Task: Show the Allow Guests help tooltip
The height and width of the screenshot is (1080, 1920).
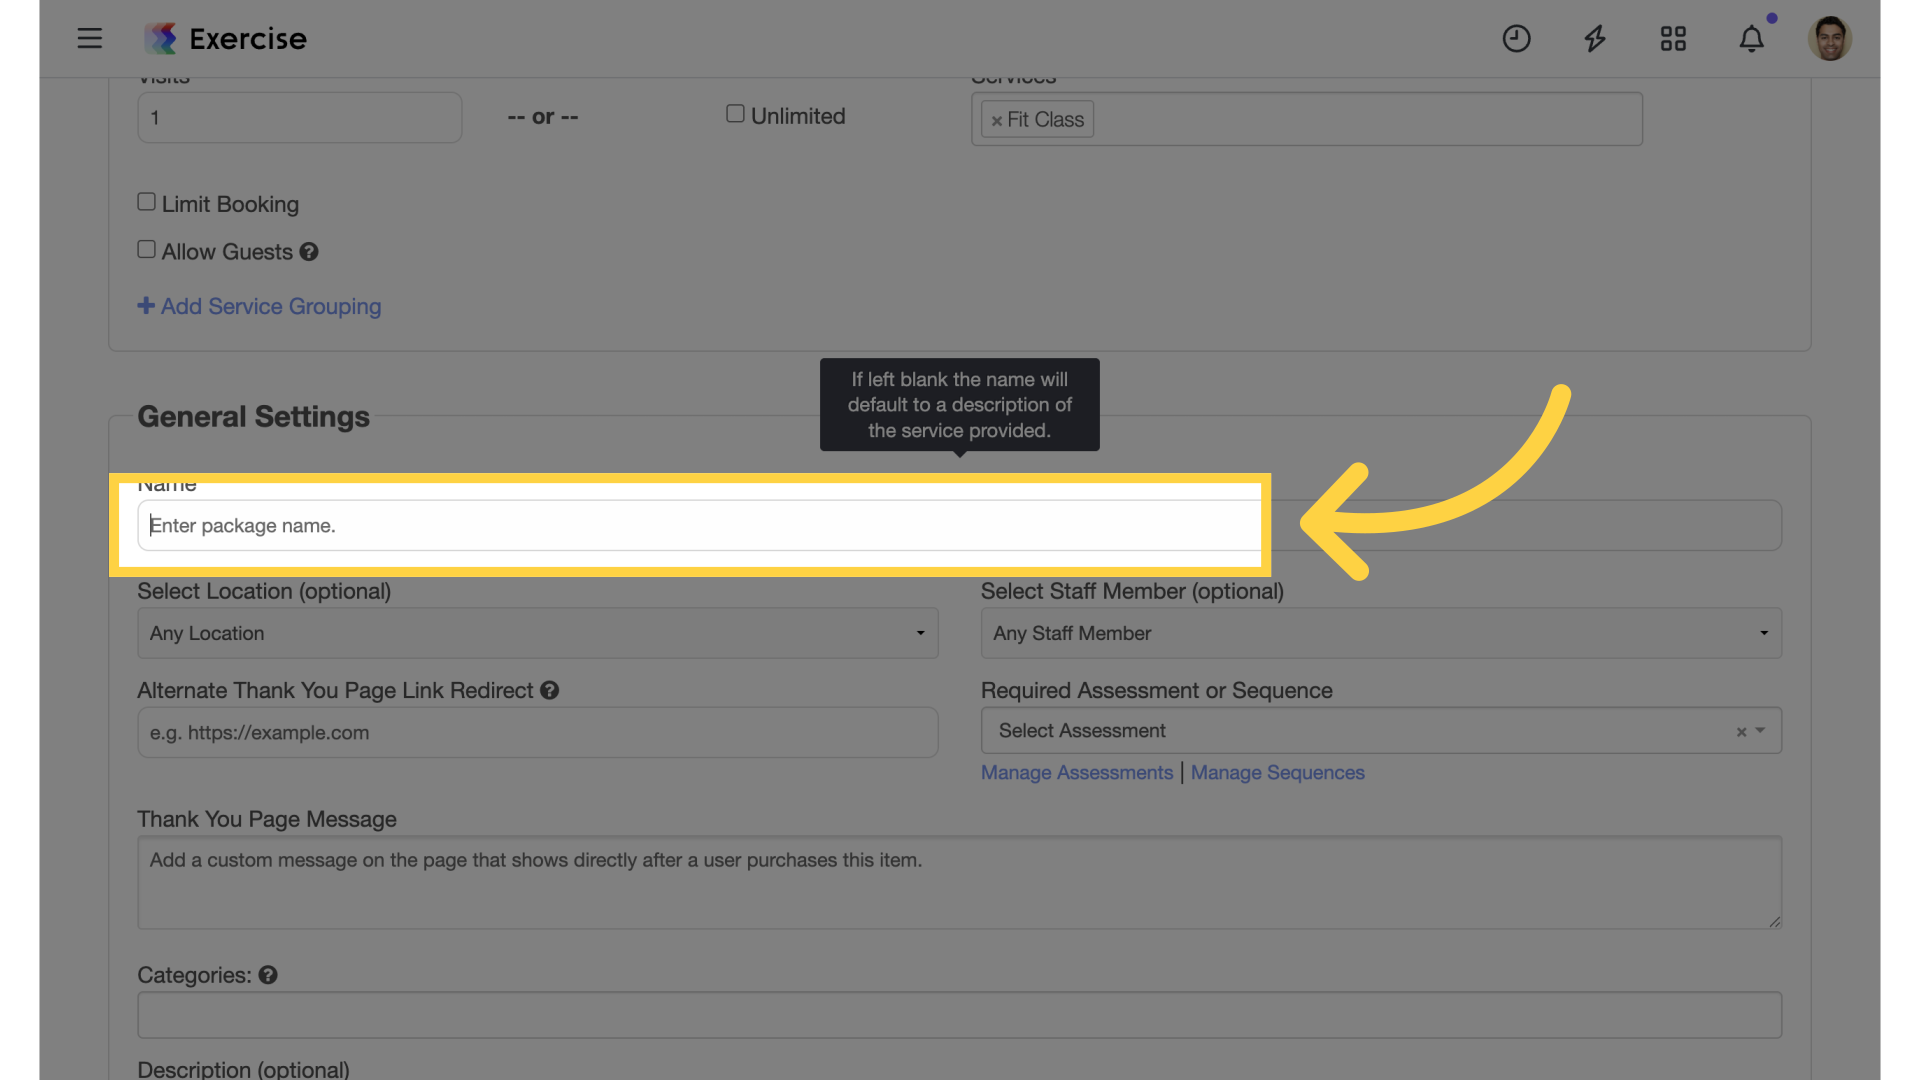Action: [309, 252]
